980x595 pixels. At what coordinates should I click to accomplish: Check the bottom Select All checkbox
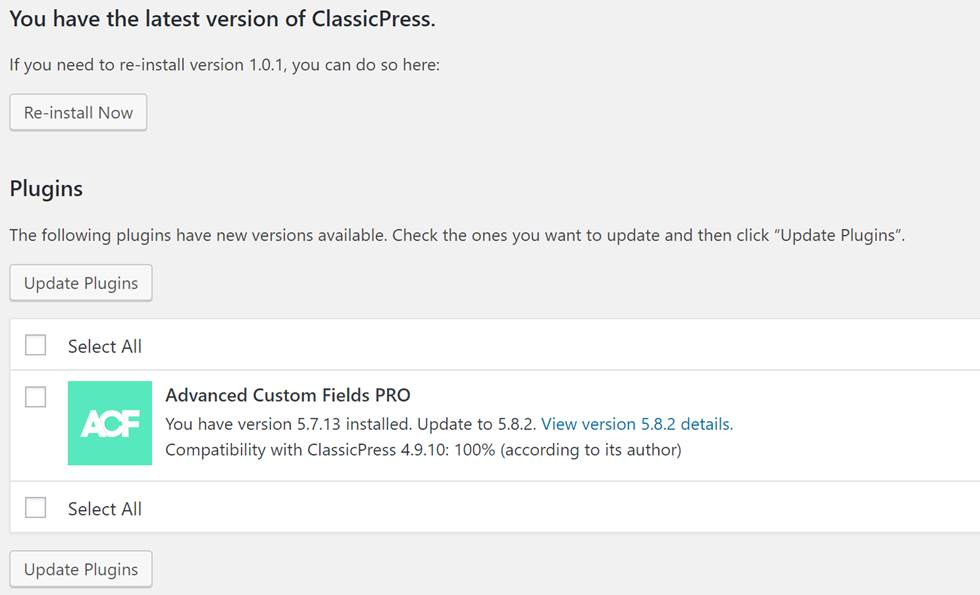pos(35,507)
